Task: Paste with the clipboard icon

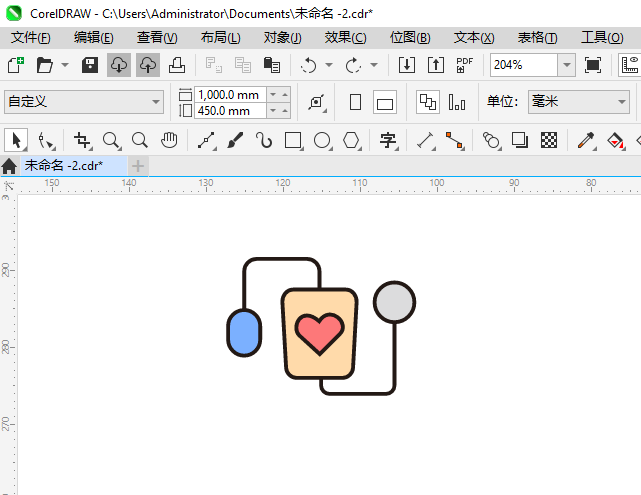Action: pos(272,65)
